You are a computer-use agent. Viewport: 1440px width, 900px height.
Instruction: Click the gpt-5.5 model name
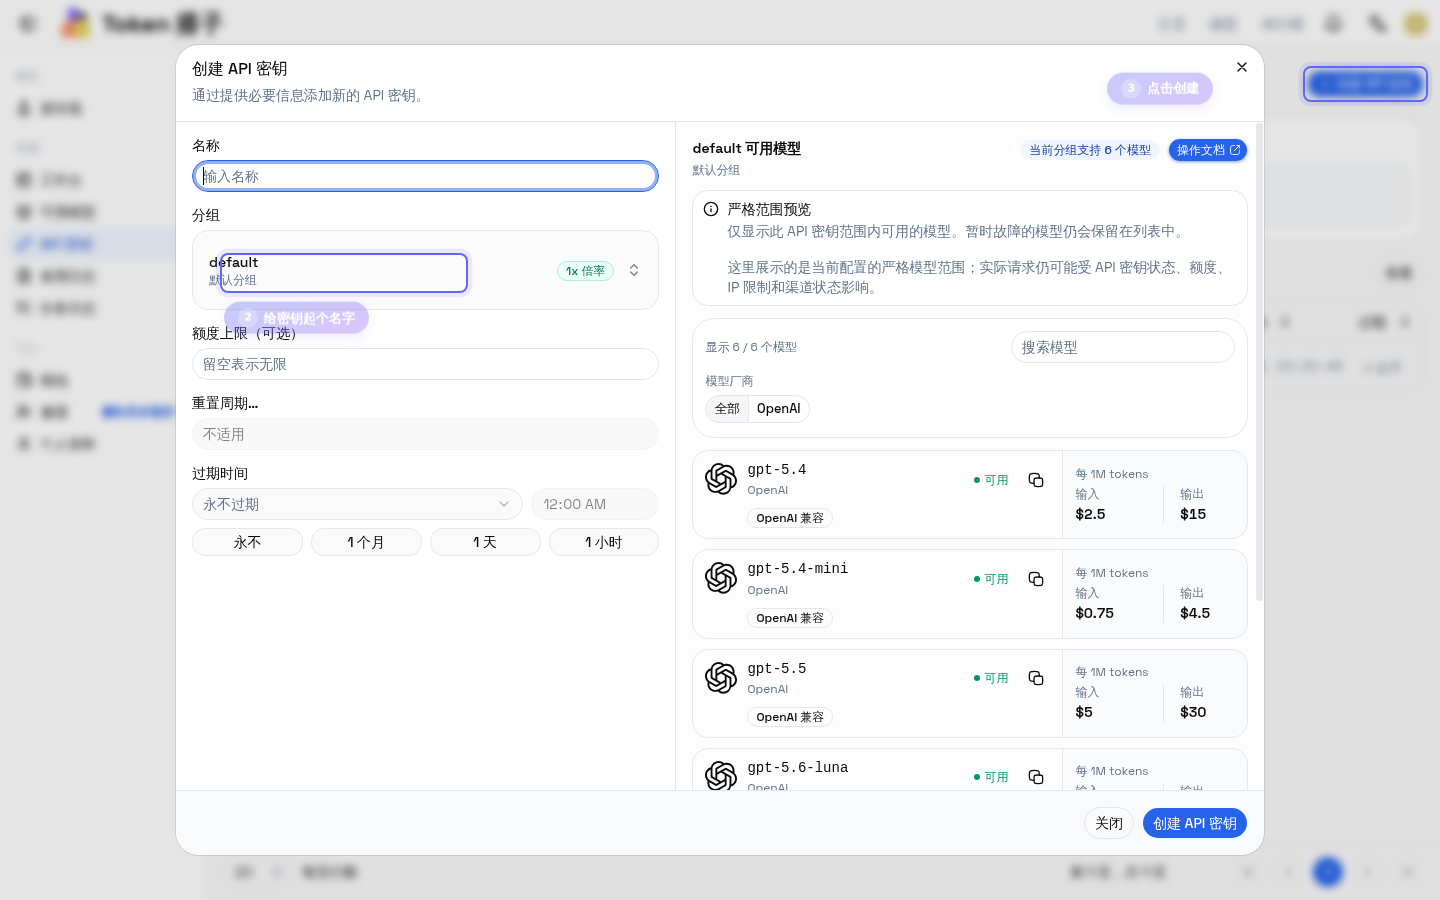click(777, 668)
